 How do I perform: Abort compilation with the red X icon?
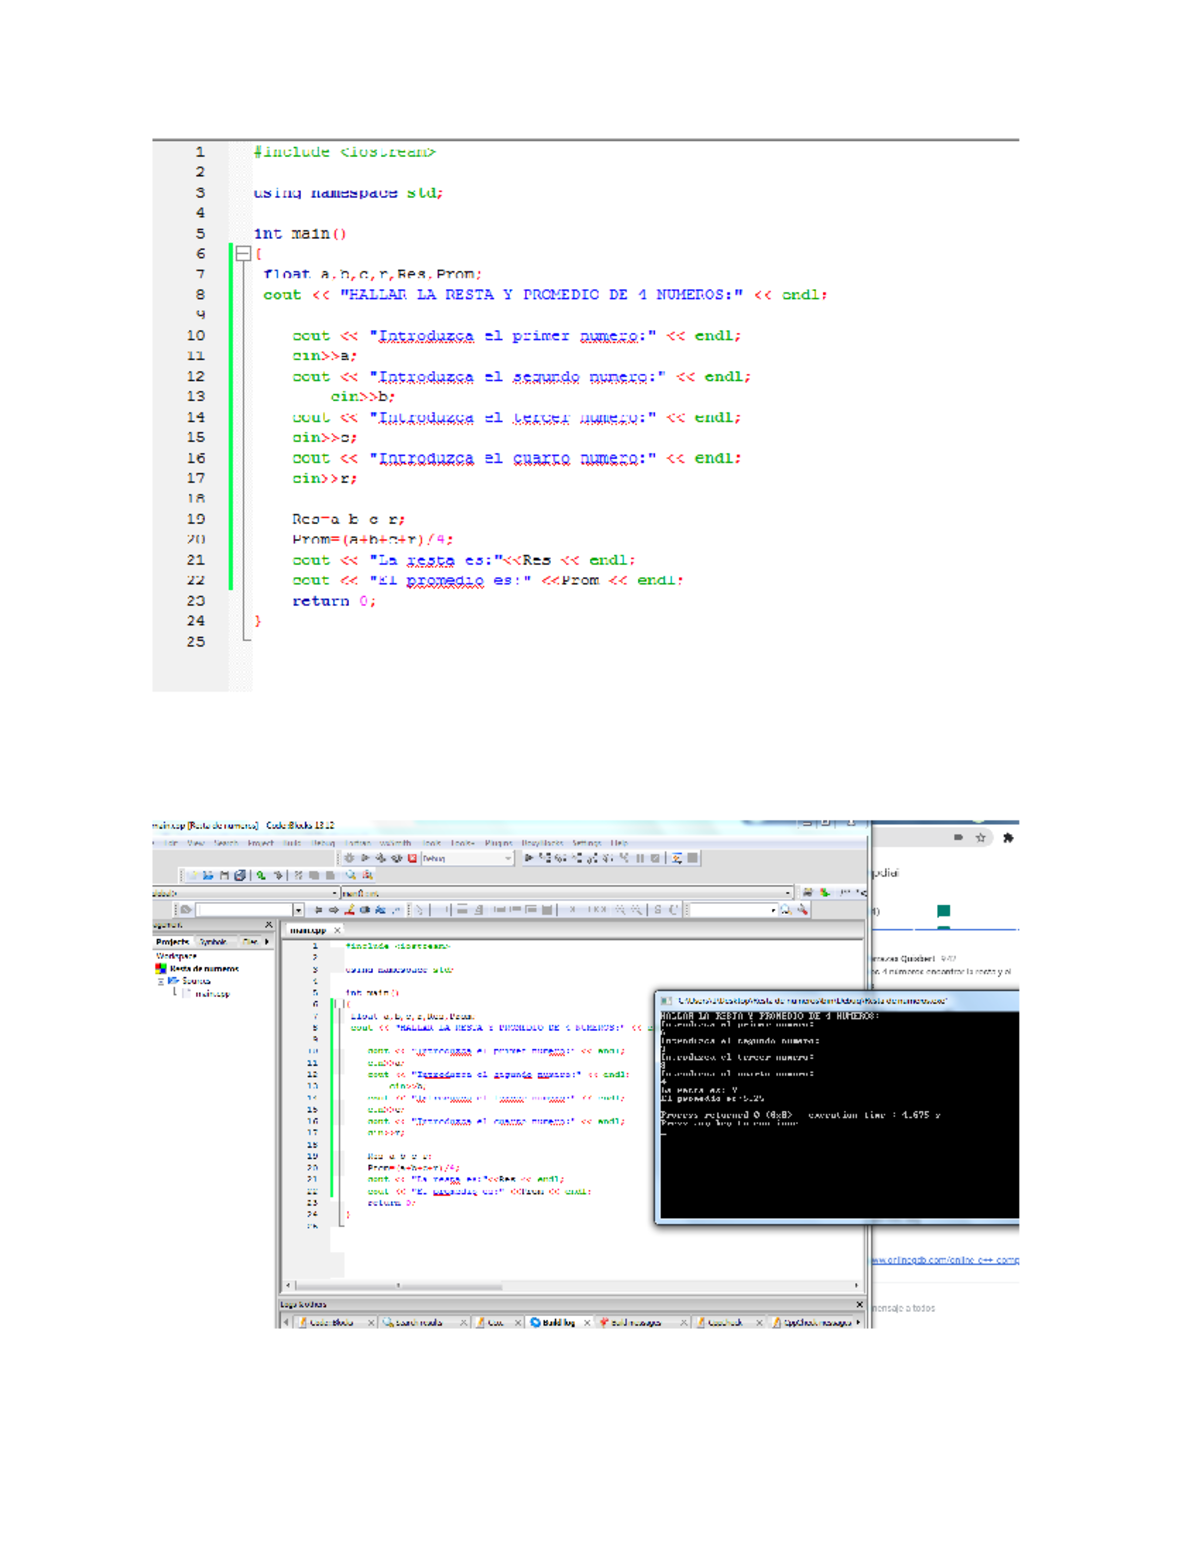tap(411, 857)
